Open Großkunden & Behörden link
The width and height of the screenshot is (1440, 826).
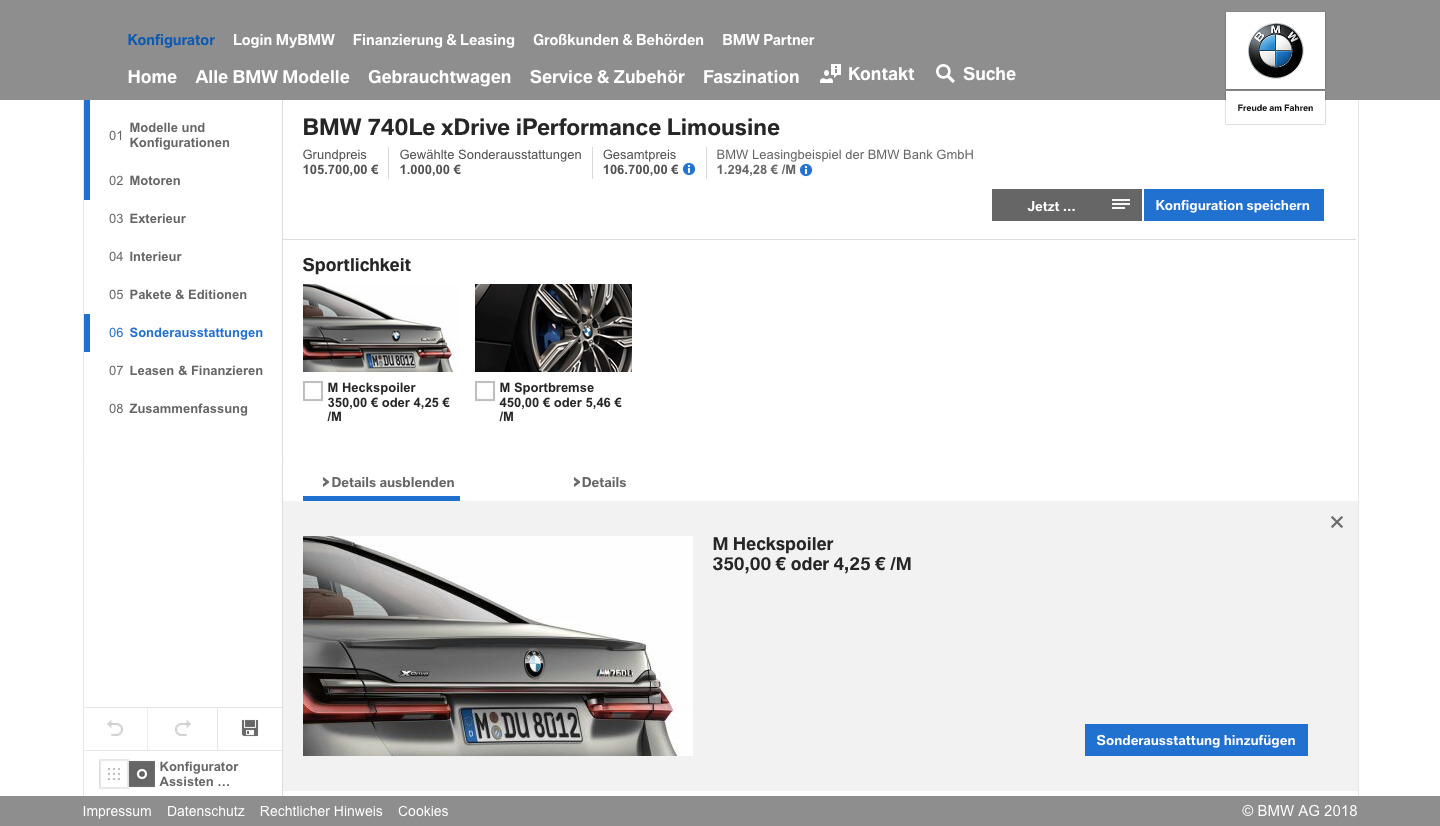click(x=618, y=40)
